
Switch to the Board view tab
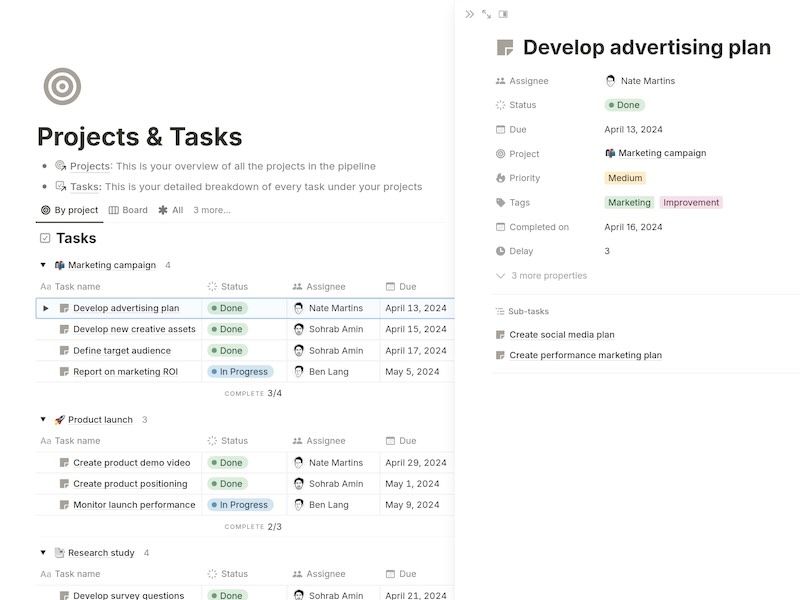(128, 210)
